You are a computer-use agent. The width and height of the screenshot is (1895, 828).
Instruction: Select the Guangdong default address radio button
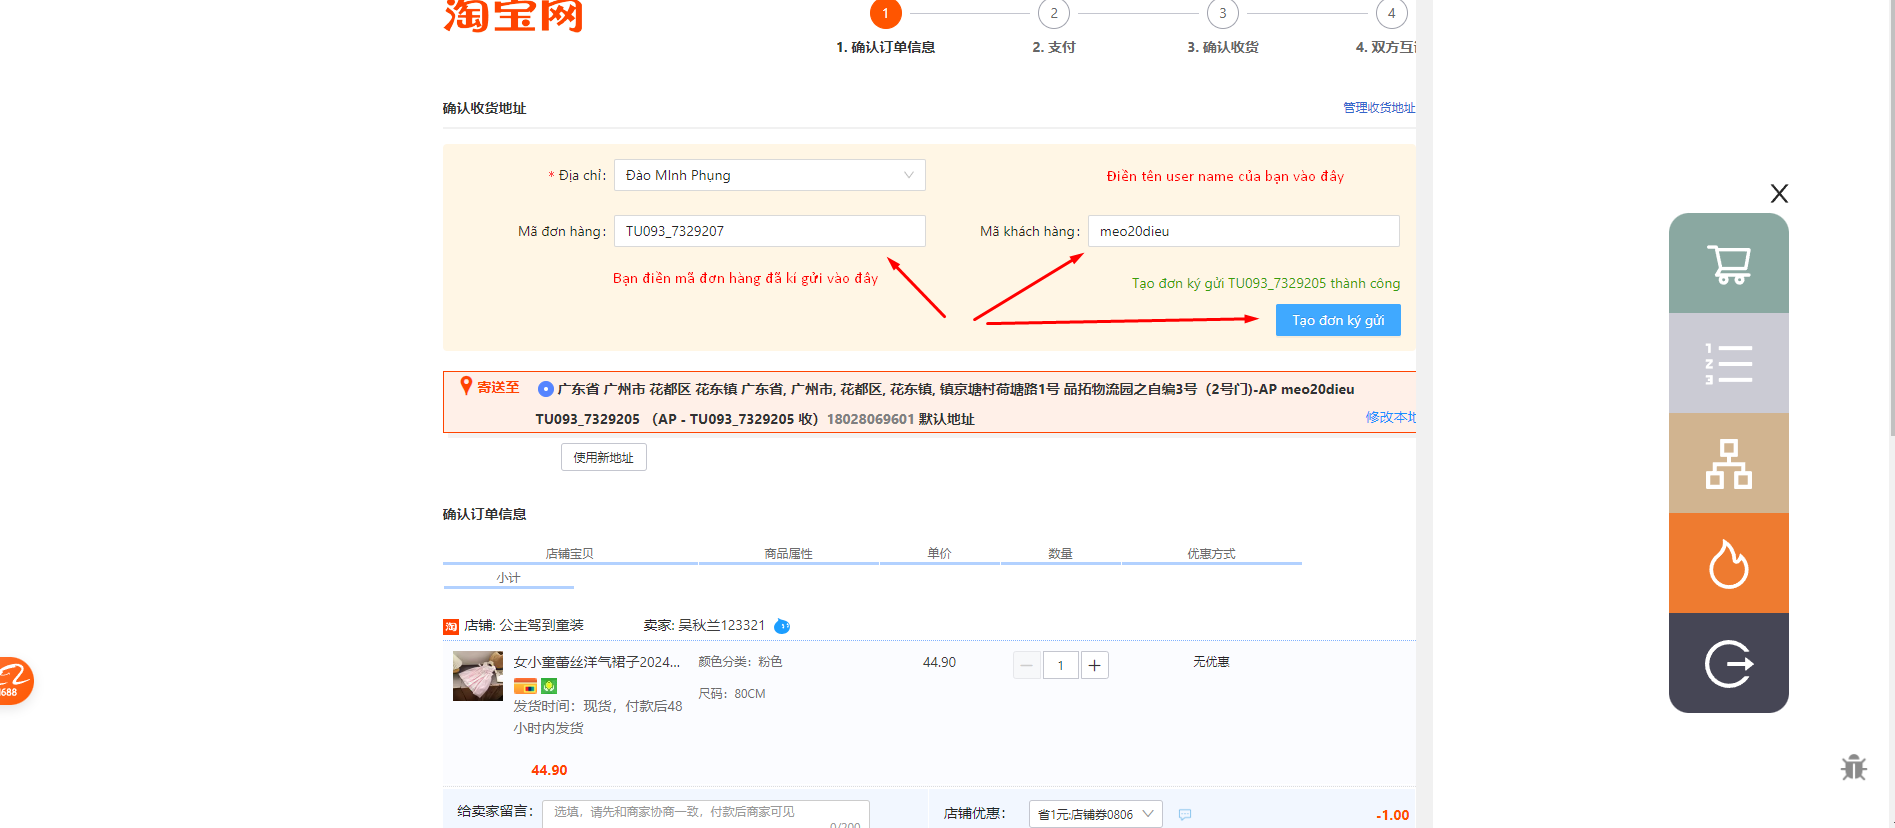tap(545, 389)
